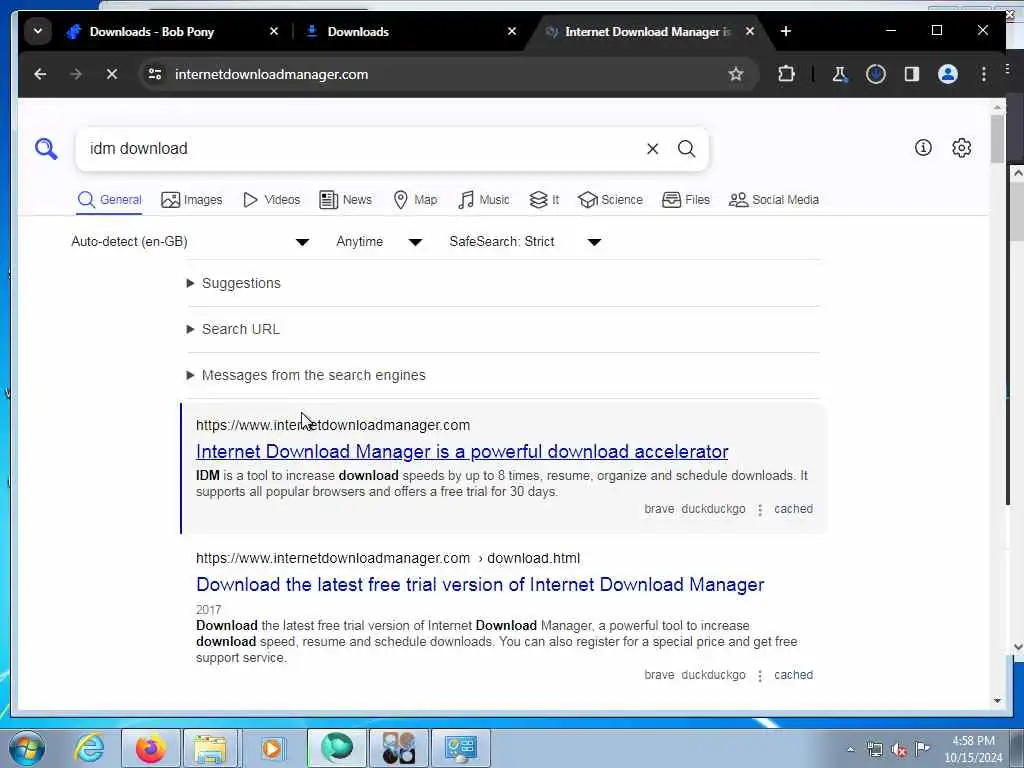Open the tab search dropdown
Viewport: 1024px width, 768px height.
[38, 31]
